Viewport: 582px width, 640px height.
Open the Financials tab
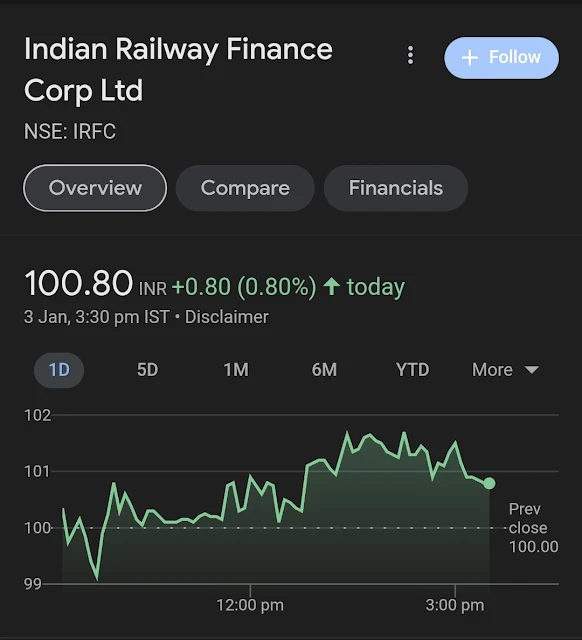[395, 188]
